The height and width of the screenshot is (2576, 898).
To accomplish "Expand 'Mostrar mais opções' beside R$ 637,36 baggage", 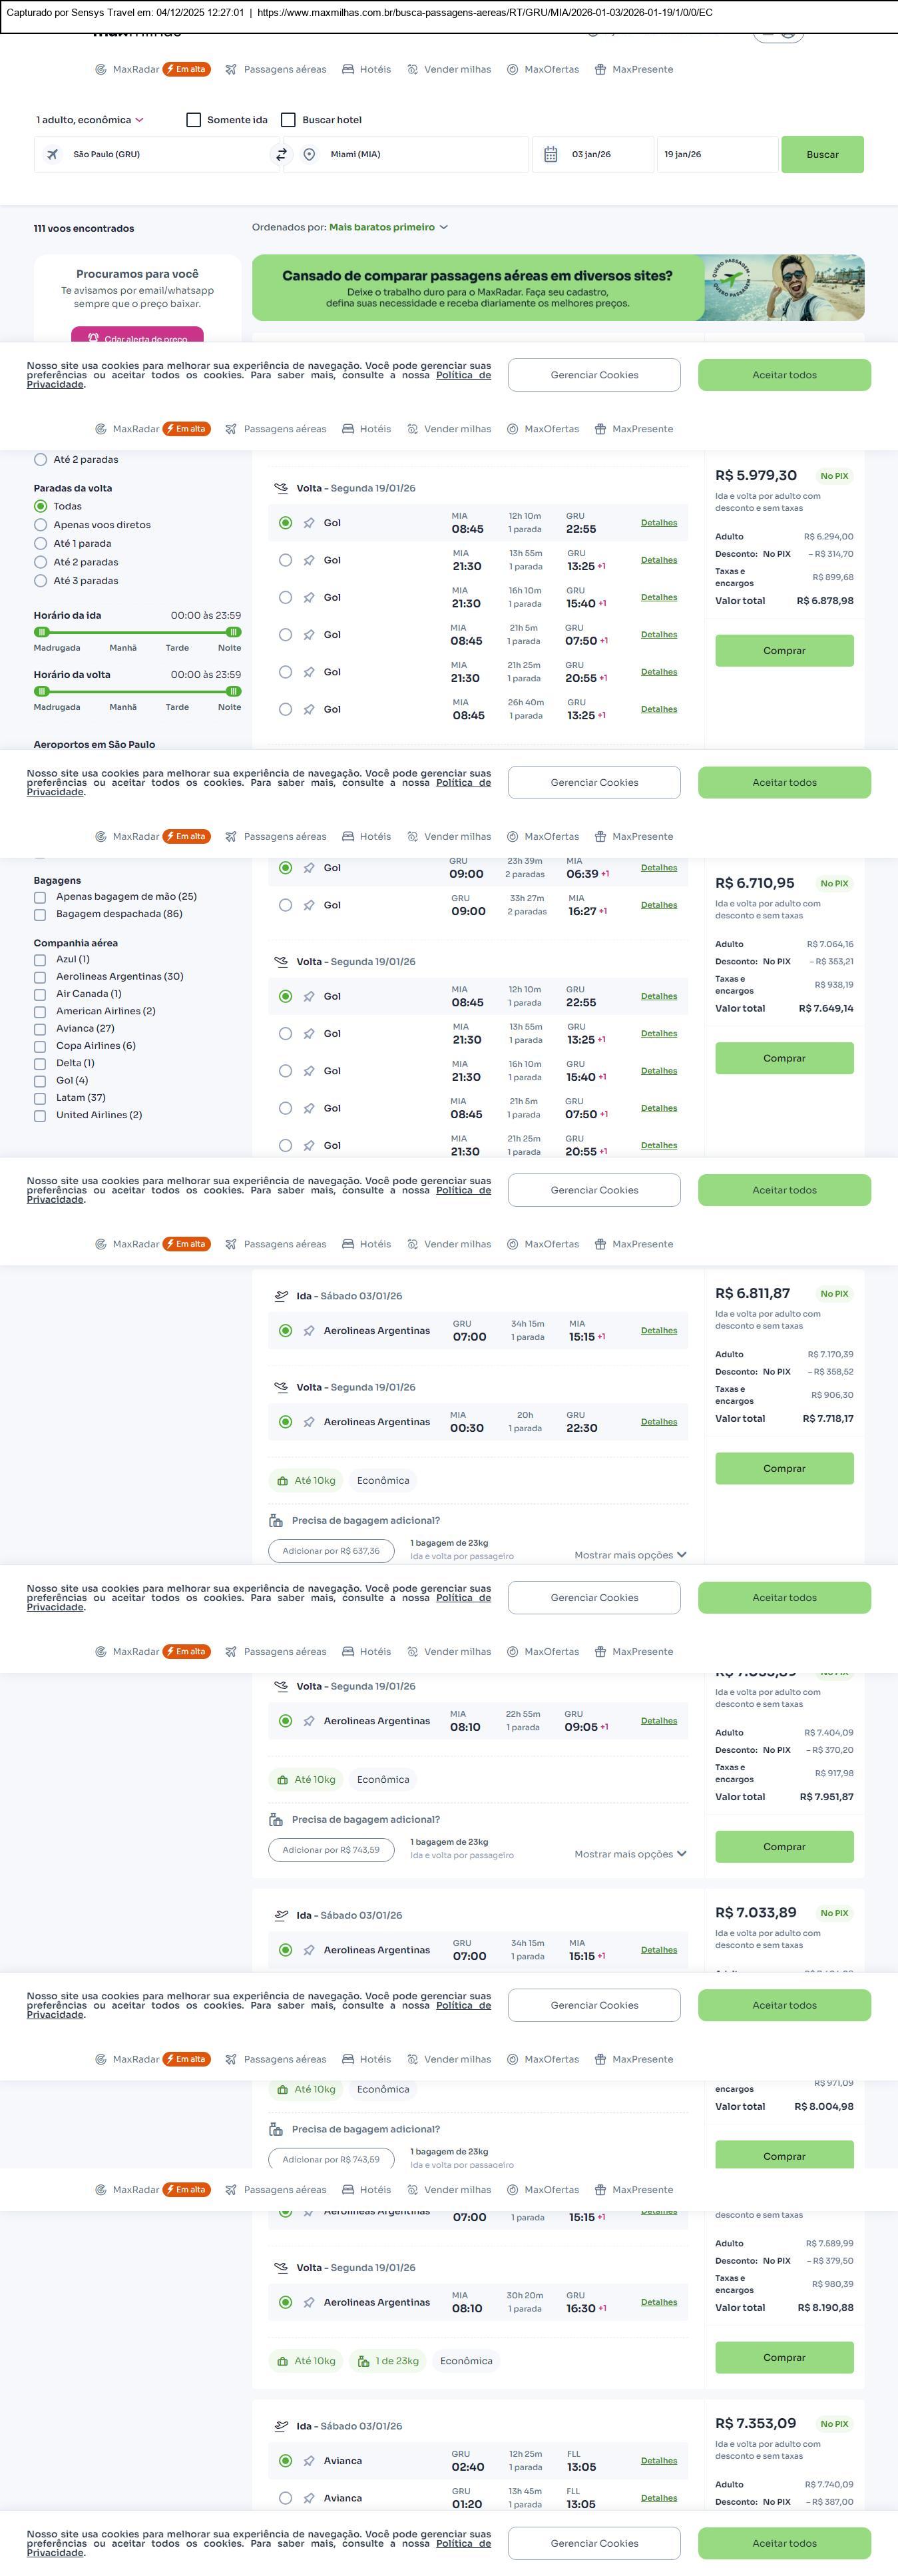I will 630,1555.
